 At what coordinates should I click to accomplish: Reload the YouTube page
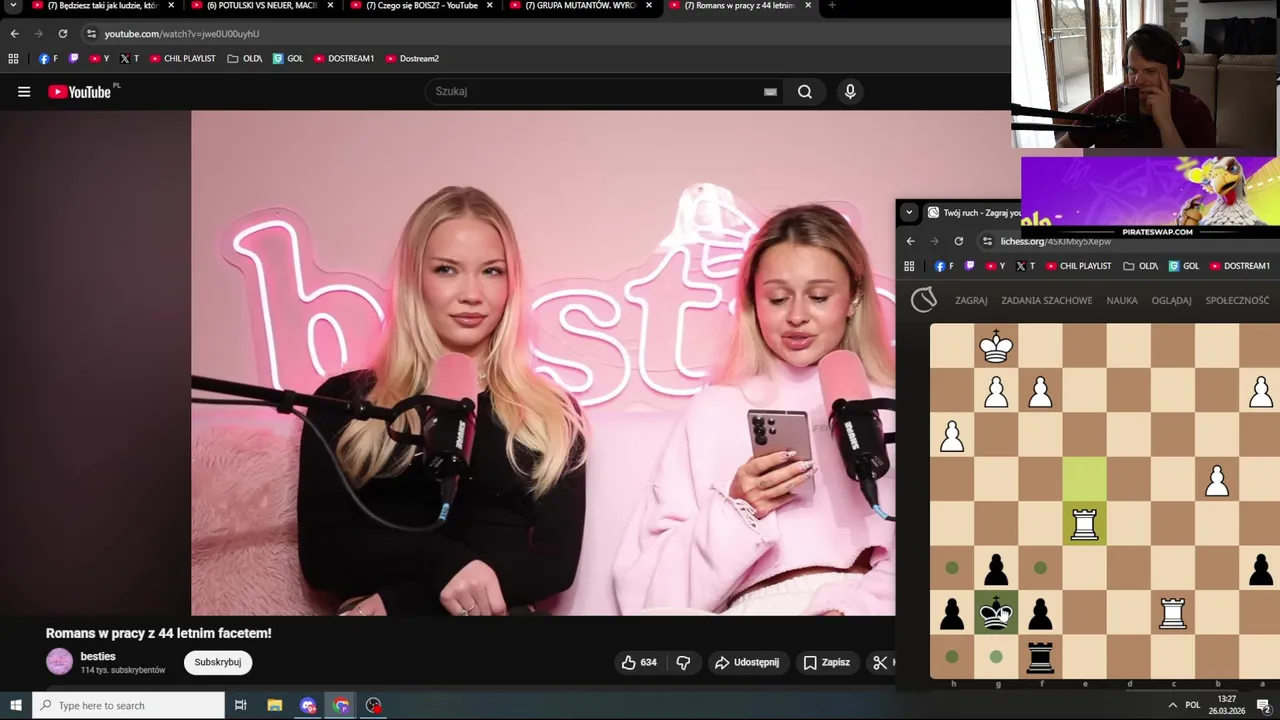click(62, 33)
